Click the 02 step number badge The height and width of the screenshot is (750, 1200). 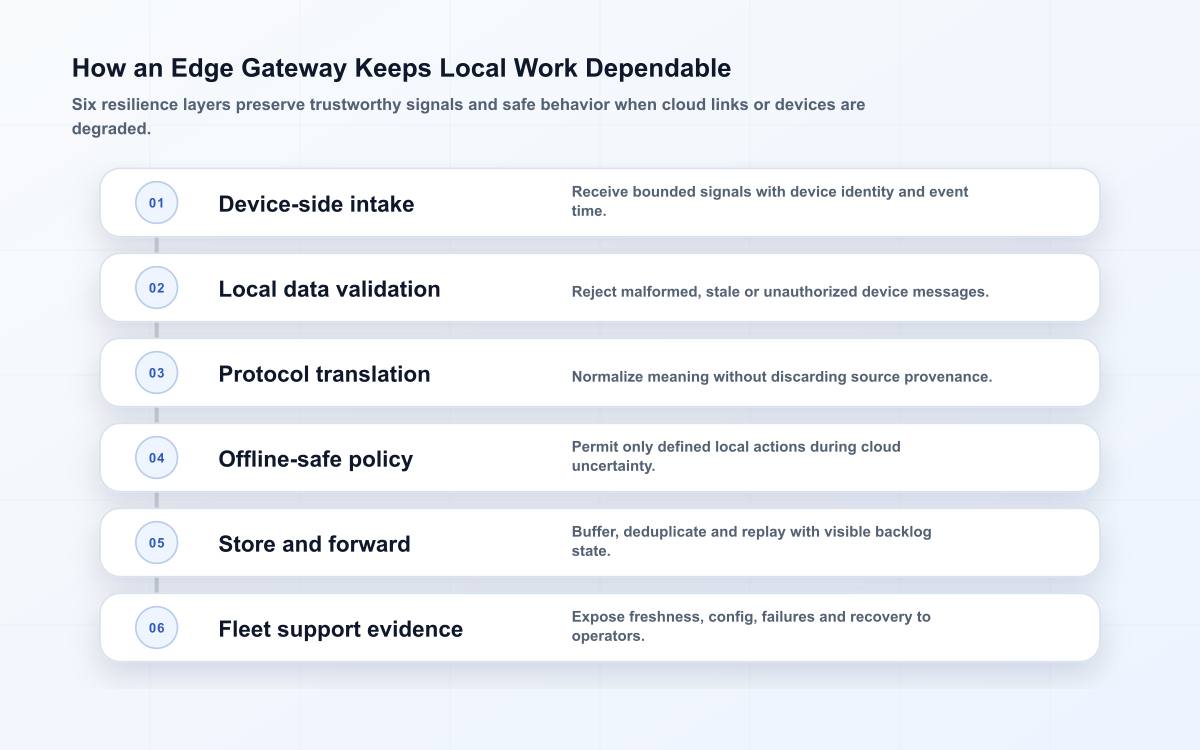[x=157, y=288]
